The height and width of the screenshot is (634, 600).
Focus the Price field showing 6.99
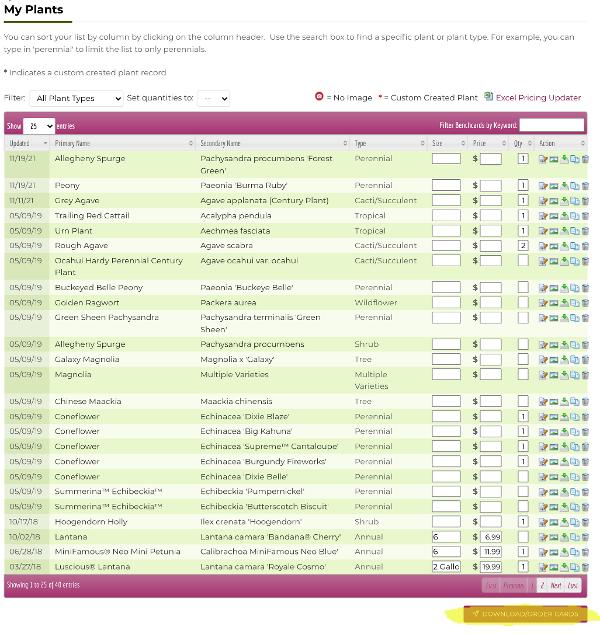pyautogui.click(x=491, y=537)
